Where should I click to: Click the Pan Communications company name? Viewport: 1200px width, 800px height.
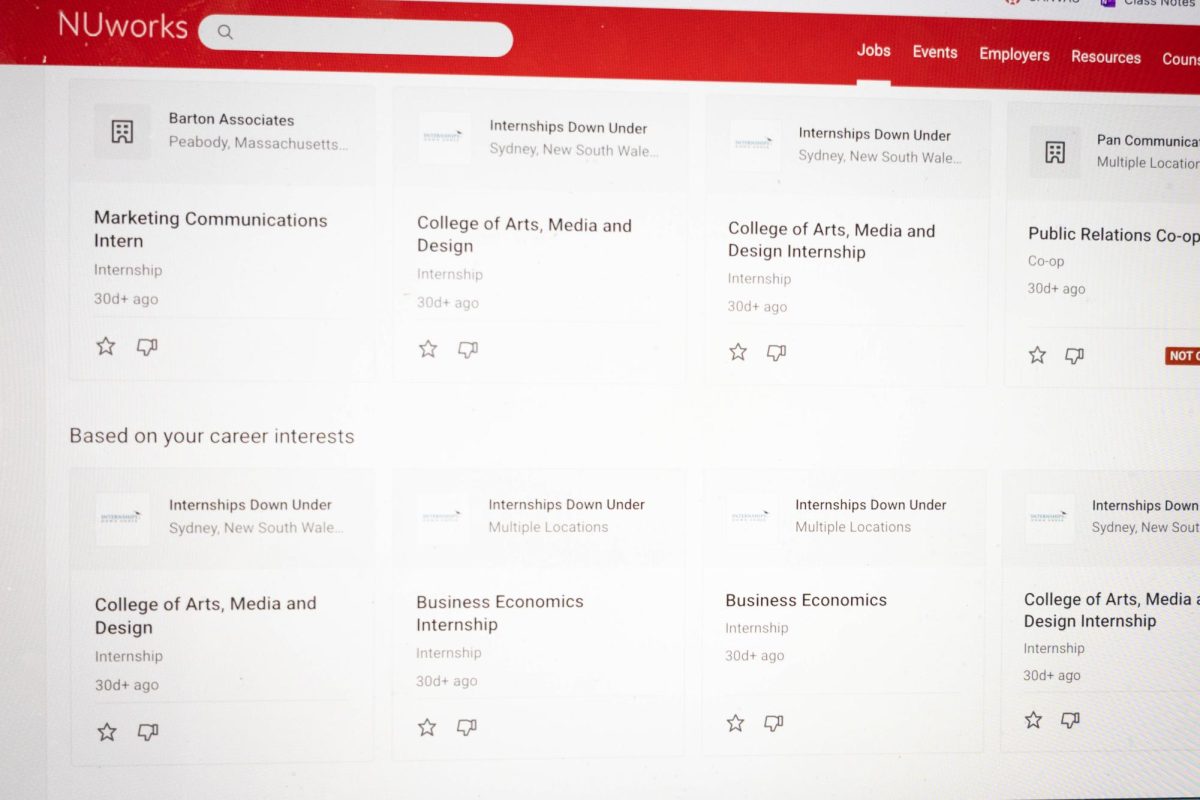coord(1147,141)
